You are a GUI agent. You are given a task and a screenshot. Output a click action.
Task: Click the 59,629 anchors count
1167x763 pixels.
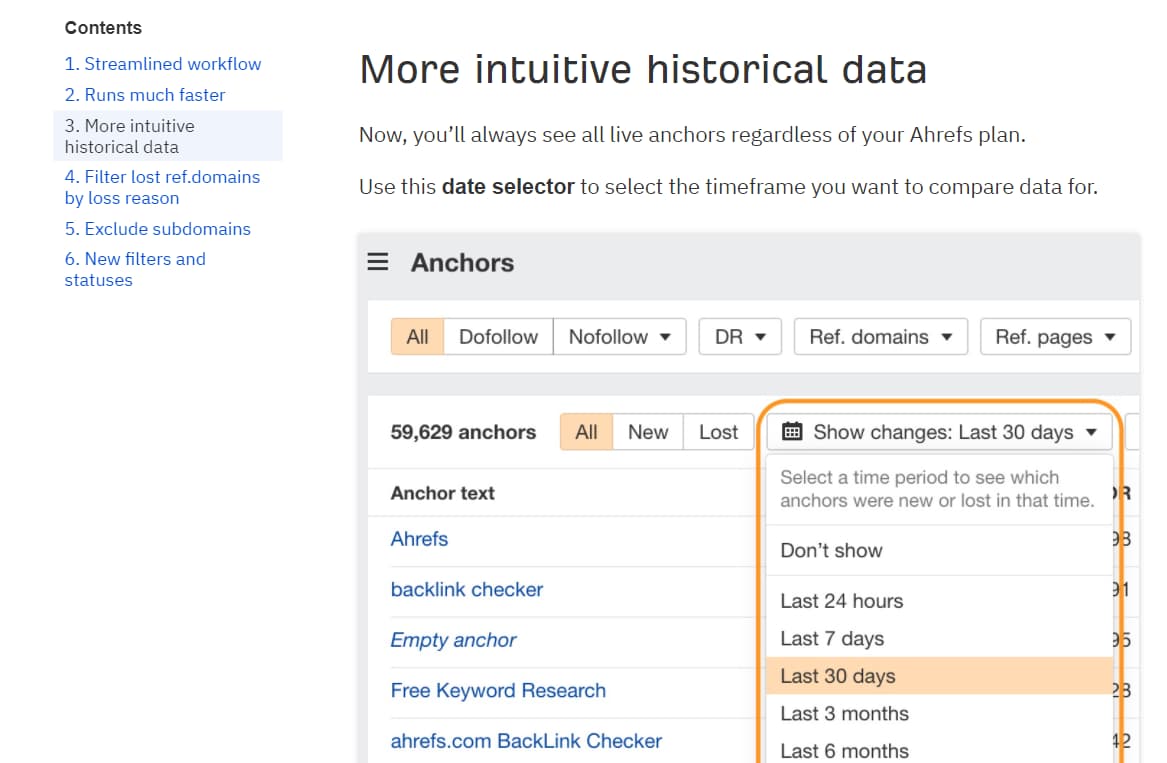click(x=463, y=432)
